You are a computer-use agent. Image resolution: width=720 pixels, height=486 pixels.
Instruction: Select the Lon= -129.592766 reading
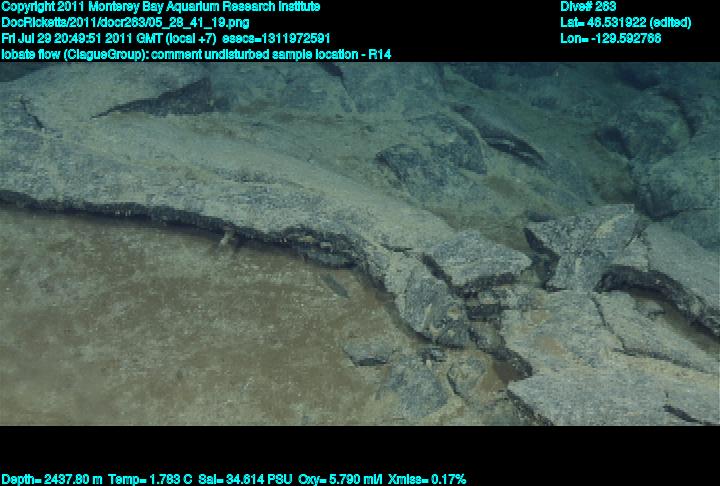tap(610, 38)
